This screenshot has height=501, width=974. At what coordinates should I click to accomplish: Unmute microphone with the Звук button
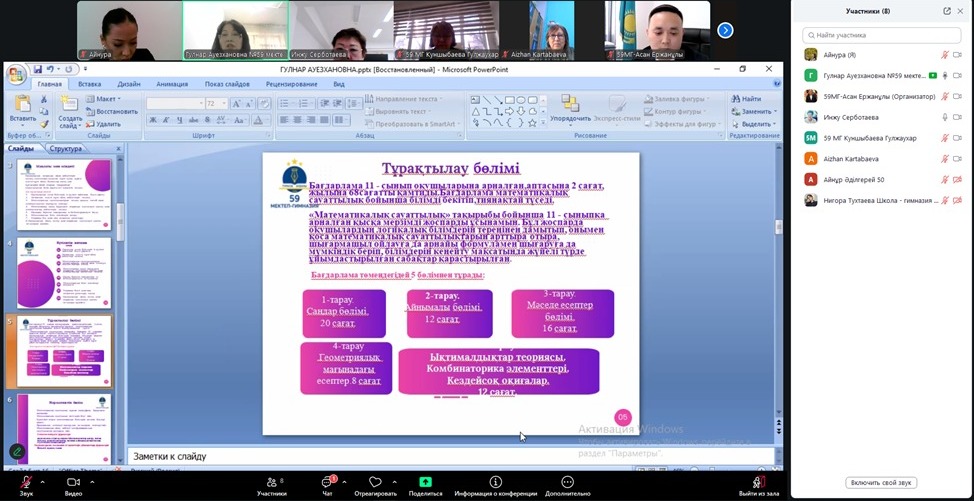(26, 482)
